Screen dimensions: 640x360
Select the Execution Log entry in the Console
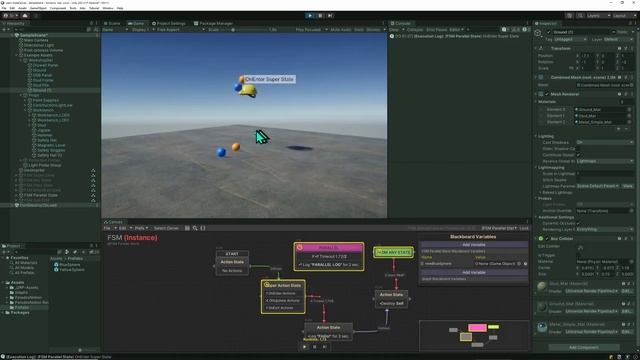click(459, 36)
